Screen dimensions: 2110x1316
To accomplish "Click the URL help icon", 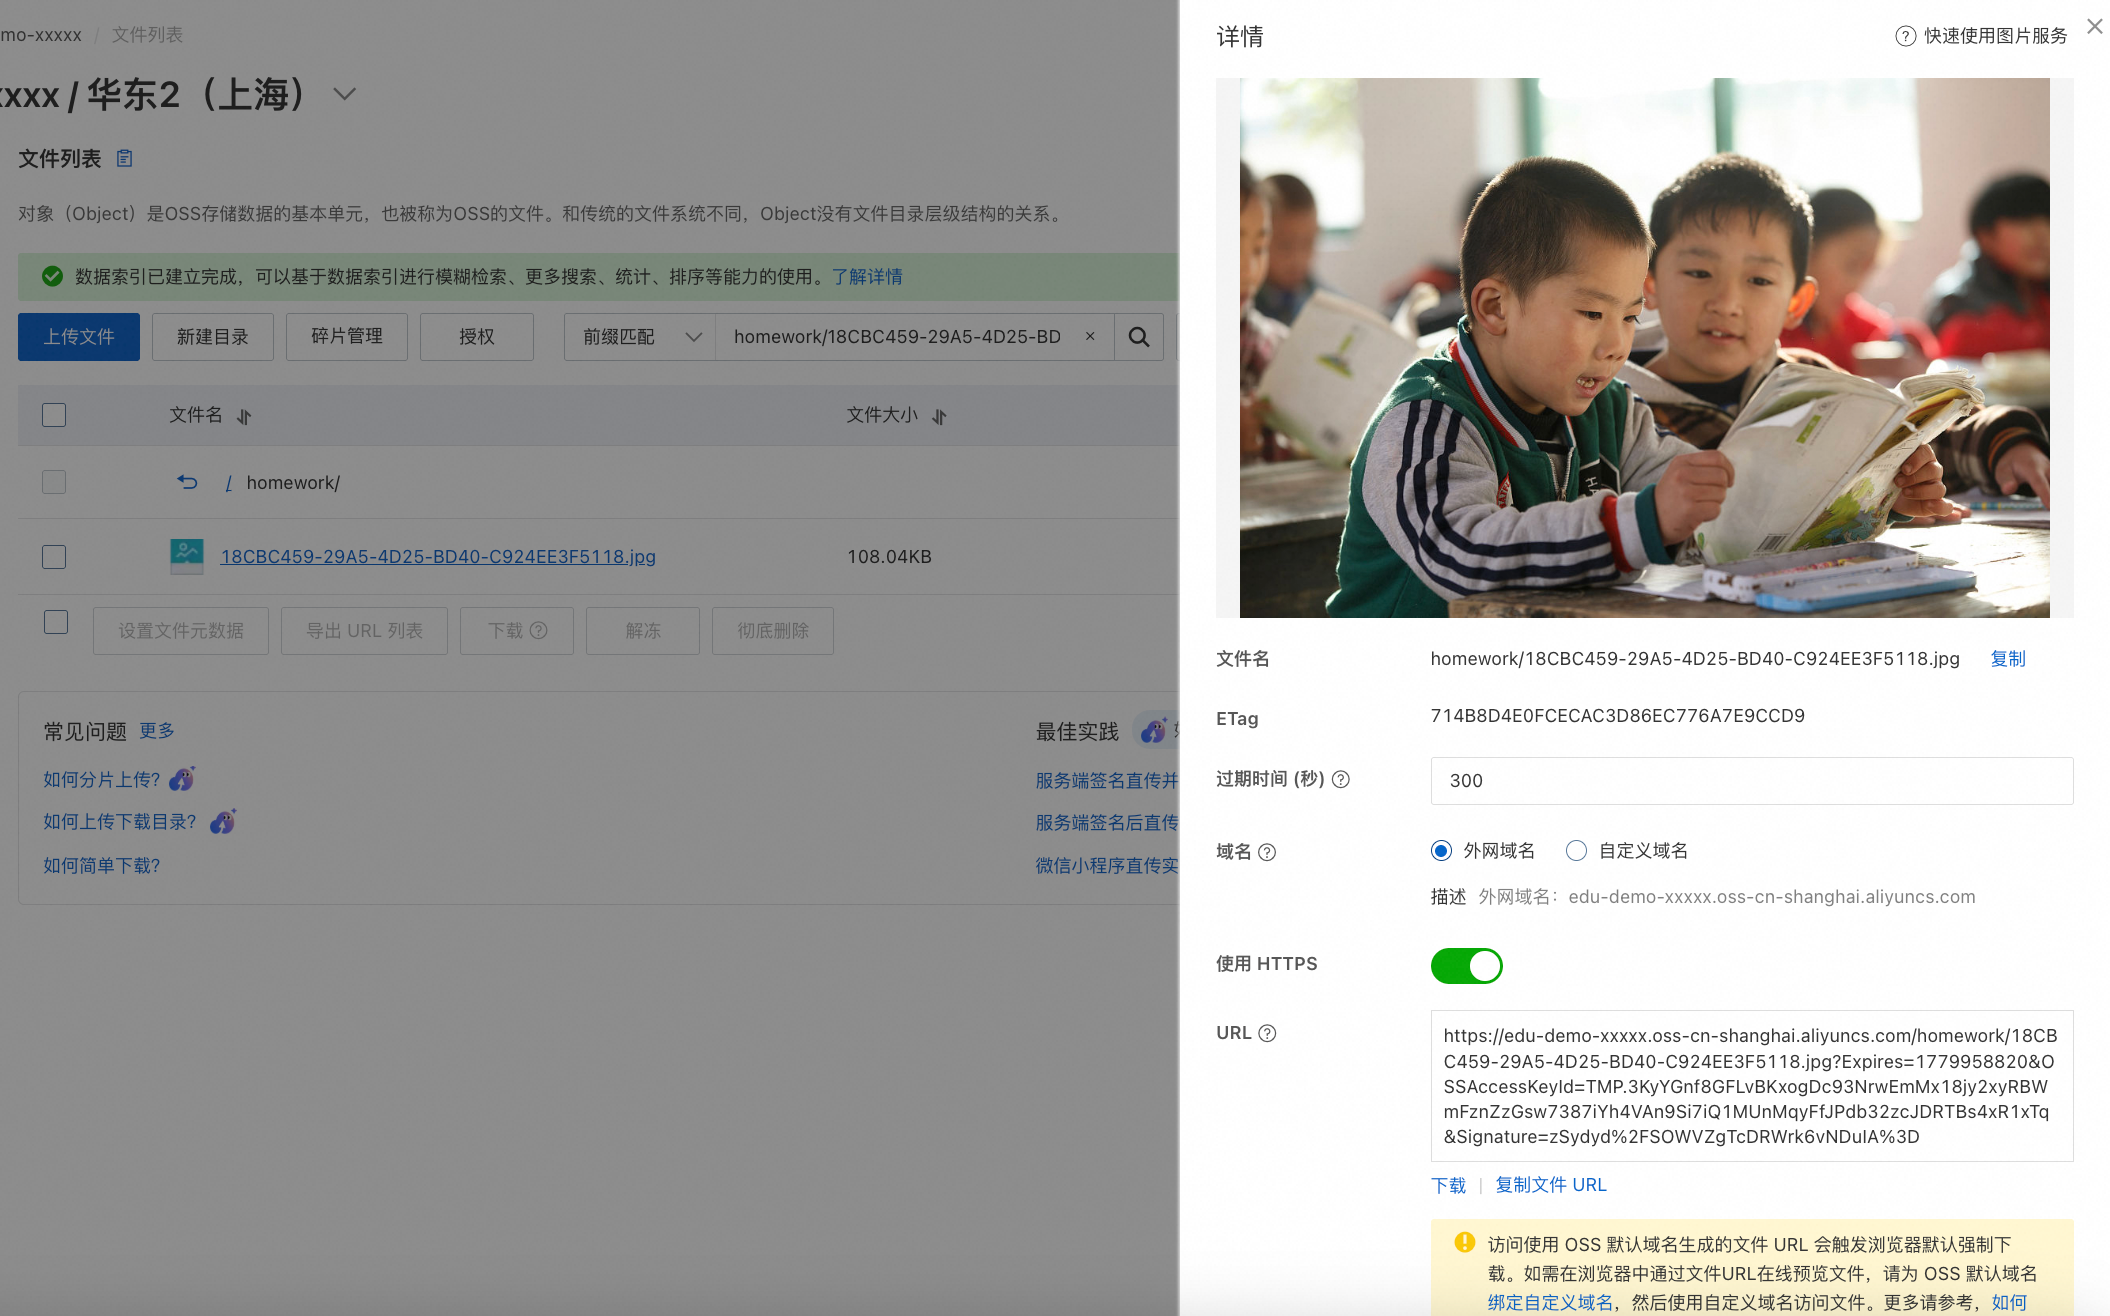I will (x=1267, y=1033).
